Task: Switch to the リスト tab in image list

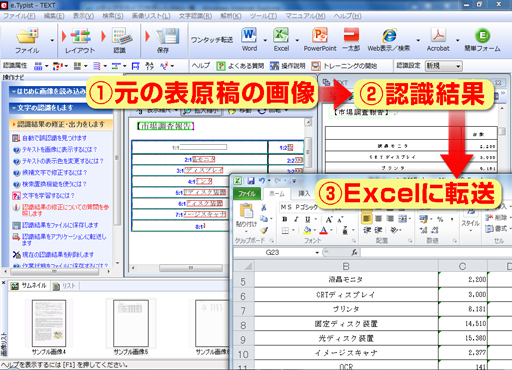Action: coord(65,286)
